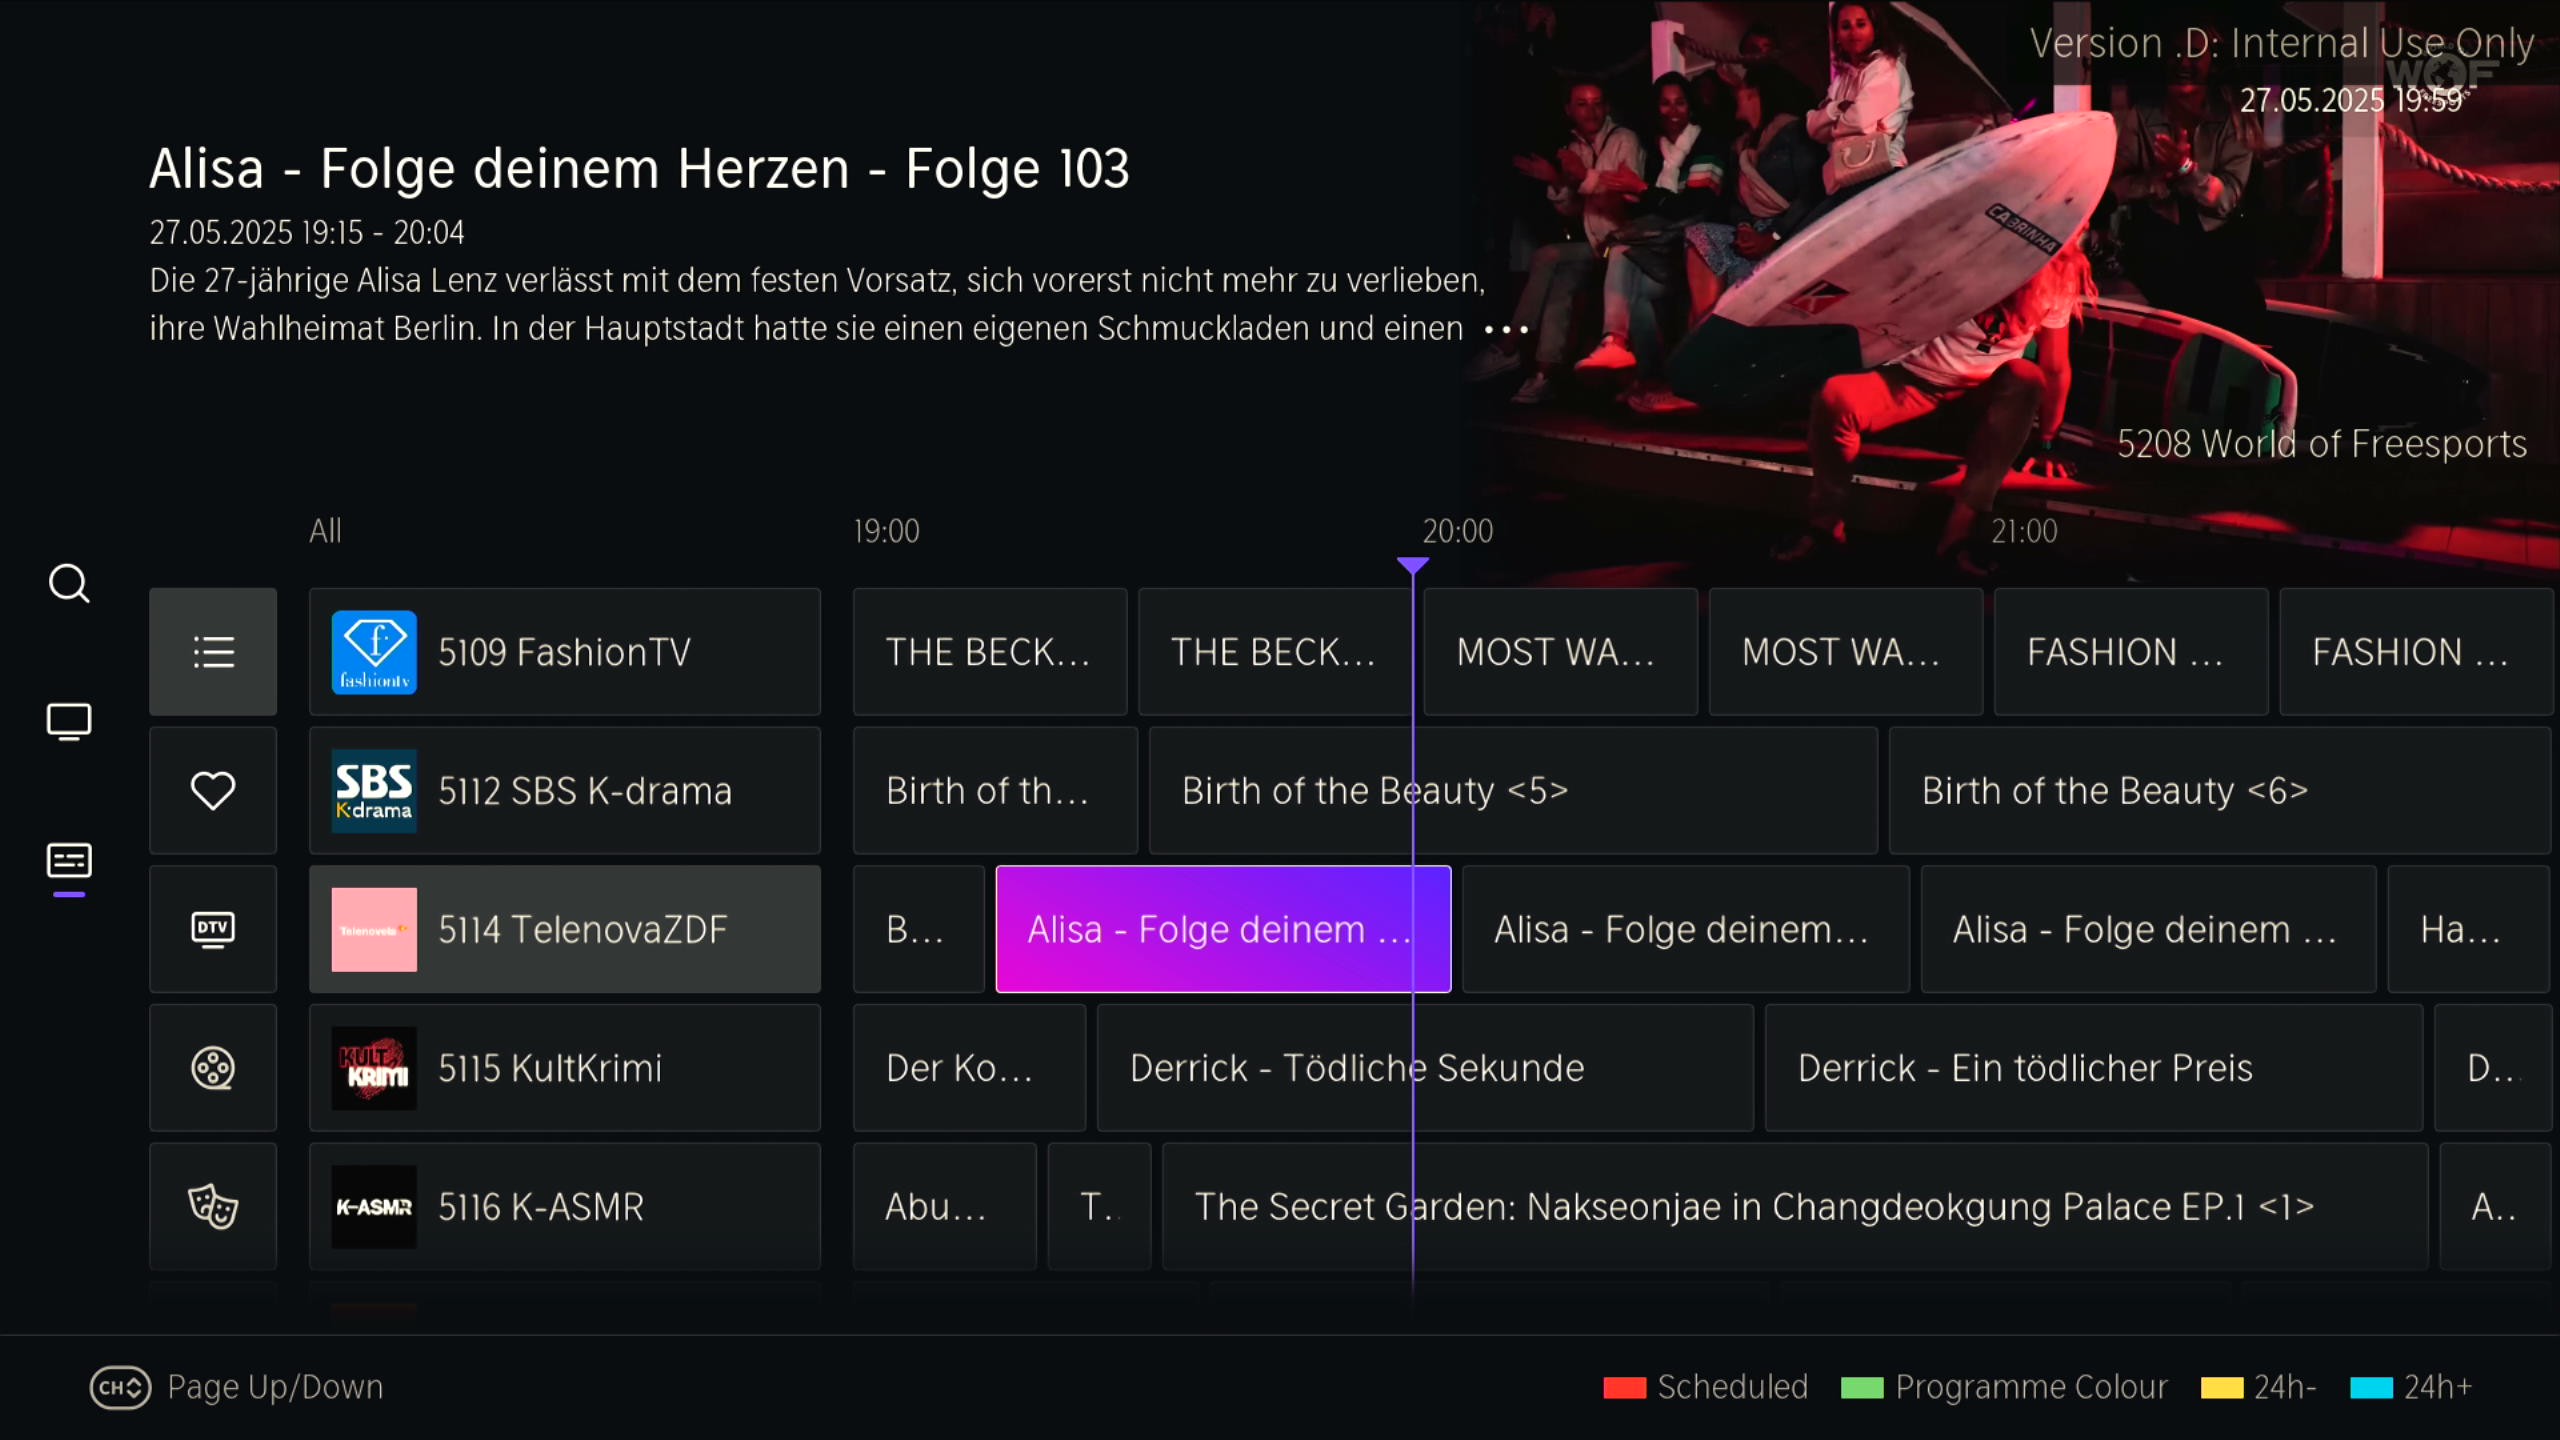Open Birth of the Beauty <6> programme

pos(2218,791)
